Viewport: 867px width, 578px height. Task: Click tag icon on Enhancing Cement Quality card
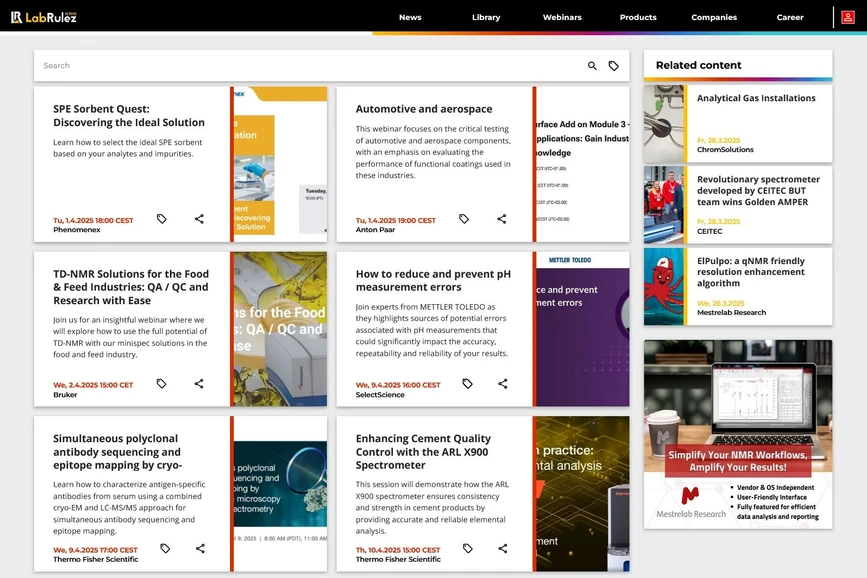coord(468,548)
